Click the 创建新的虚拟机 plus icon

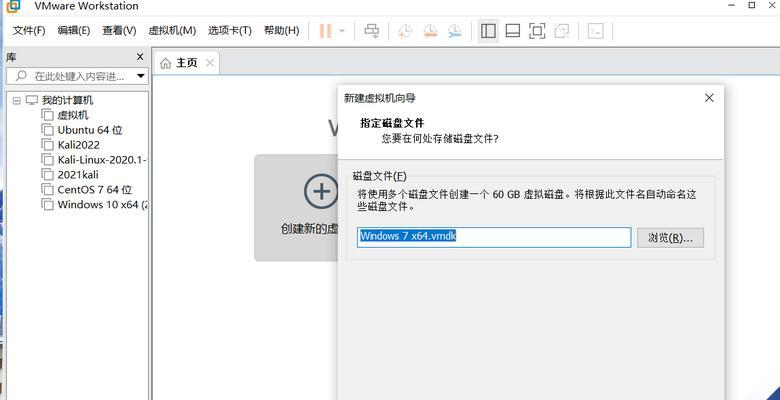[x=321, y=191]
